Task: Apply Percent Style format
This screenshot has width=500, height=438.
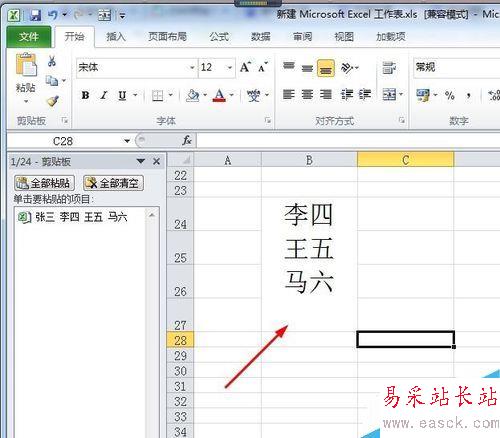Action: click(450, 96)
